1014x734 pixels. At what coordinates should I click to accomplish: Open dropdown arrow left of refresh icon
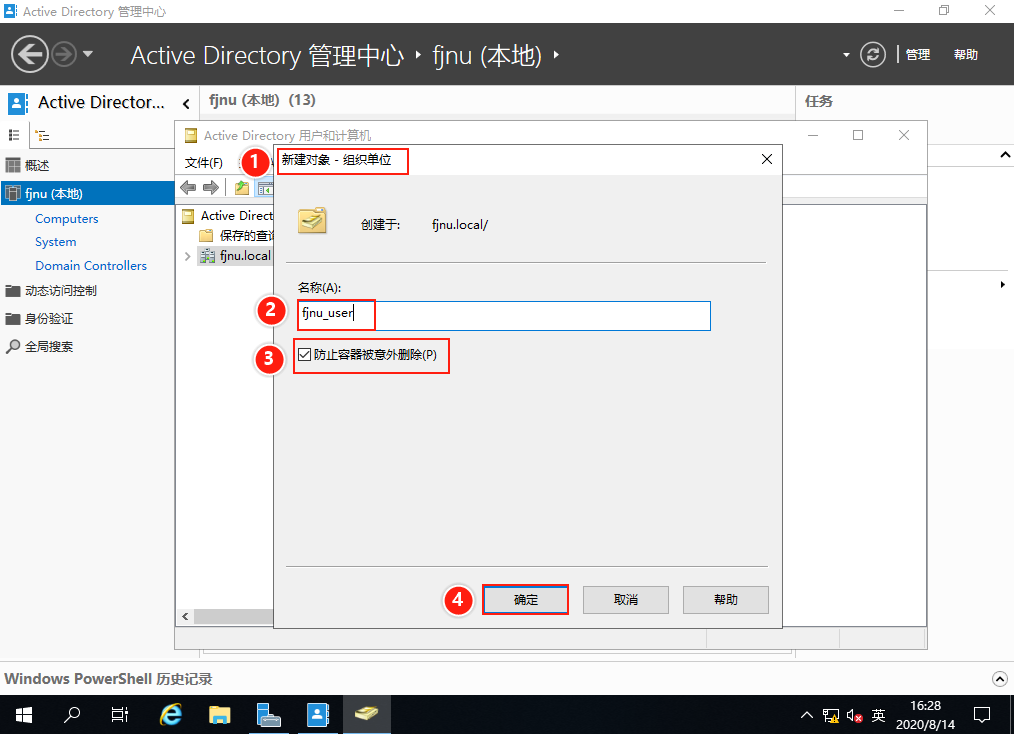point(846,55)
